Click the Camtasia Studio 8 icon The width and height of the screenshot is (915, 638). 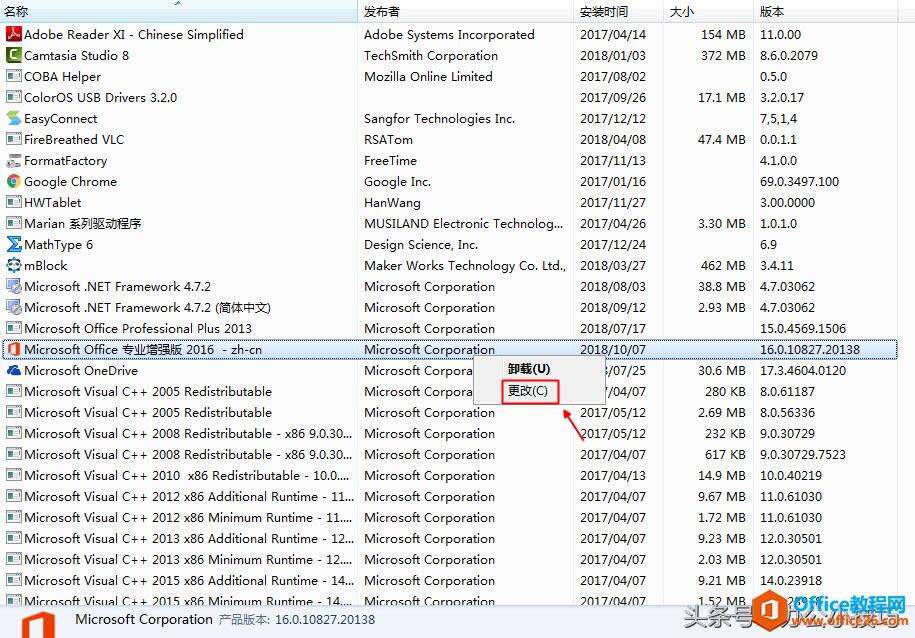[x=12, y=55]
